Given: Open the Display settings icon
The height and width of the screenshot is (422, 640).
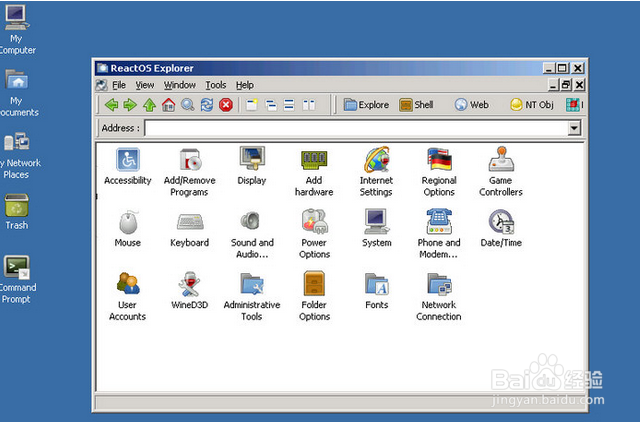Looking at the screenshot, I should (252, 166).
